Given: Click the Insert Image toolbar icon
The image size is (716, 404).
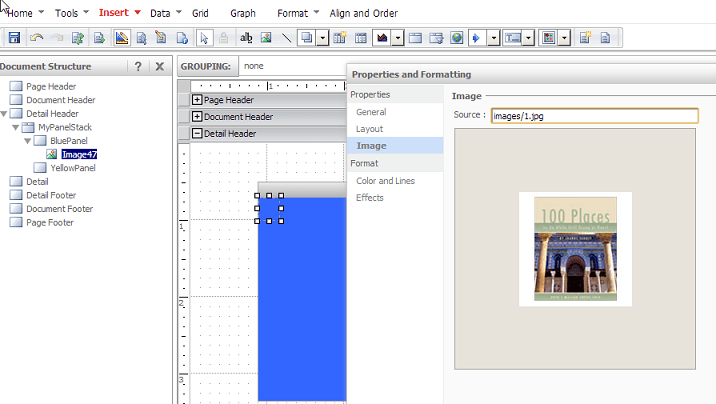Looking at the screenshot, I should coord(266,38).
